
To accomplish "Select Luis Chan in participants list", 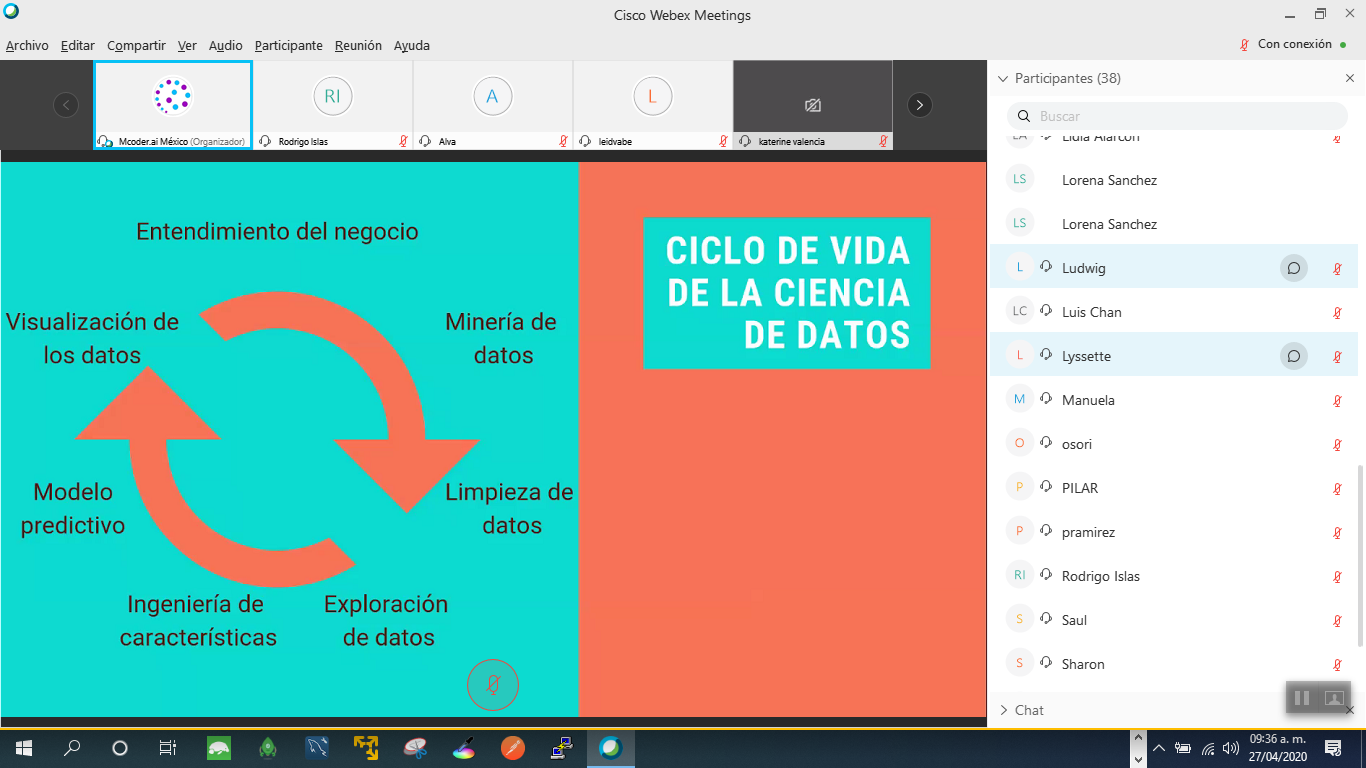I will click(x=1091, y=312).
